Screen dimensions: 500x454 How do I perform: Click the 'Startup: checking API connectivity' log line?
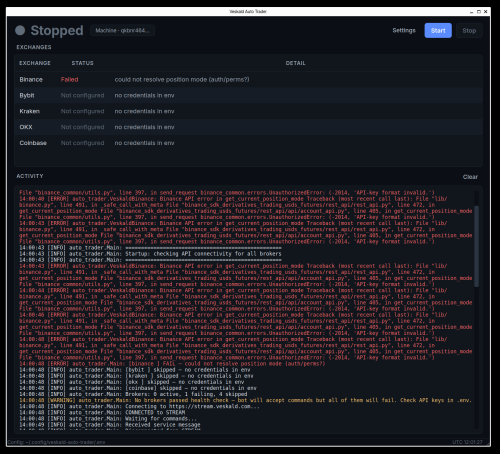point(150,254)
